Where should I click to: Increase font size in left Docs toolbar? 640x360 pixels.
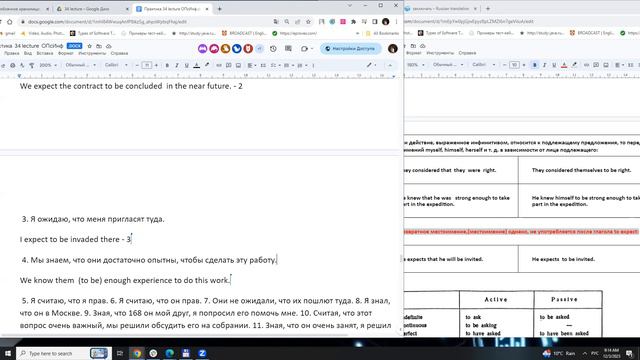(x=156, y=65)
